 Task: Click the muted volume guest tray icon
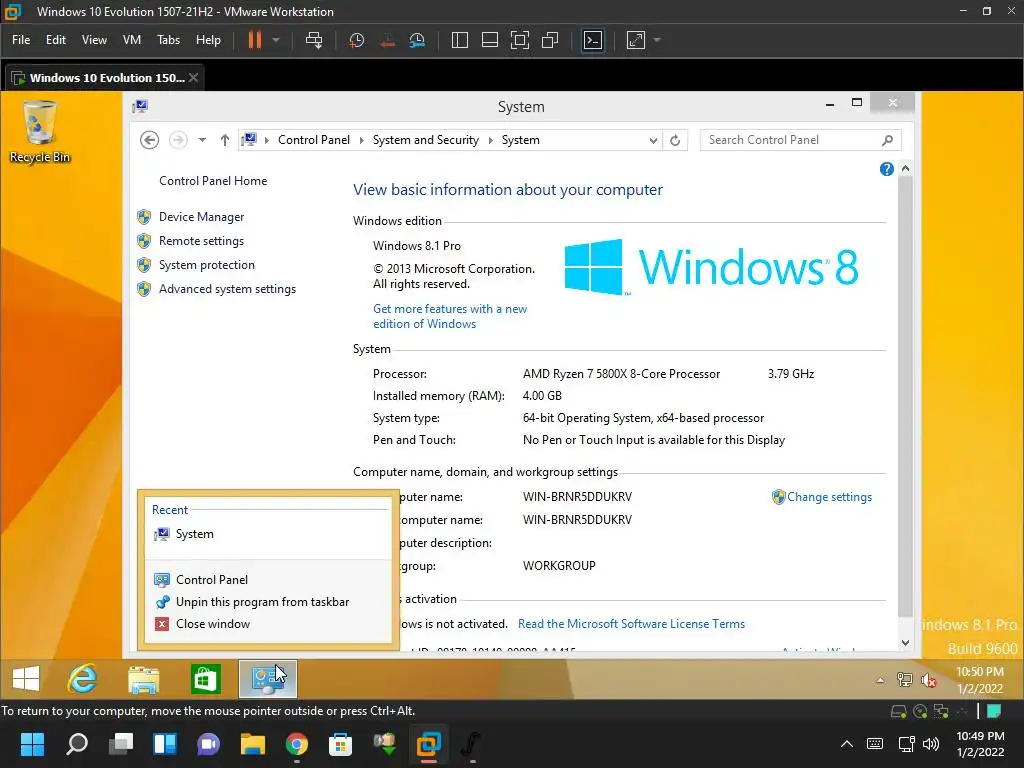(x=929, y=680)
